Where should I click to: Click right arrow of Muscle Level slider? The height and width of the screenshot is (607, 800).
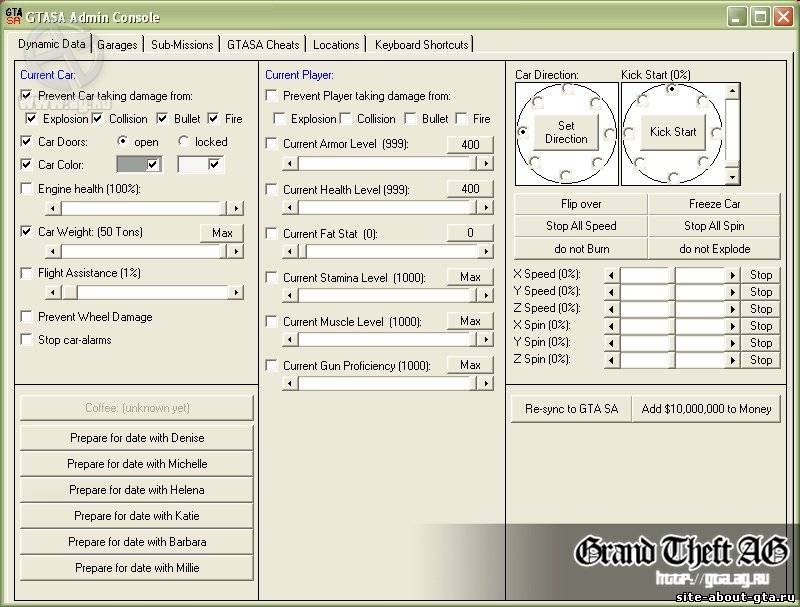click(486, 339)
